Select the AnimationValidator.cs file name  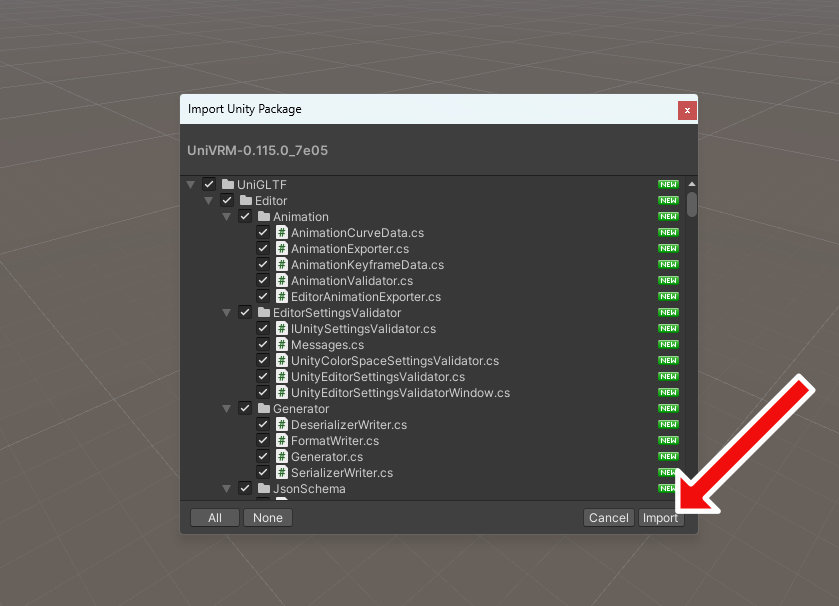352,281
